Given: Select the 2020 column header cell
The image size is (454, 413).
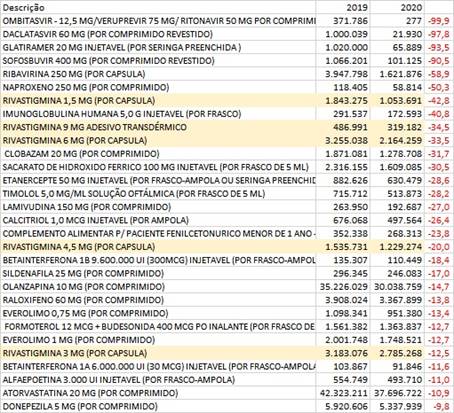Looking at the screenshot, I should click(397, 7).
